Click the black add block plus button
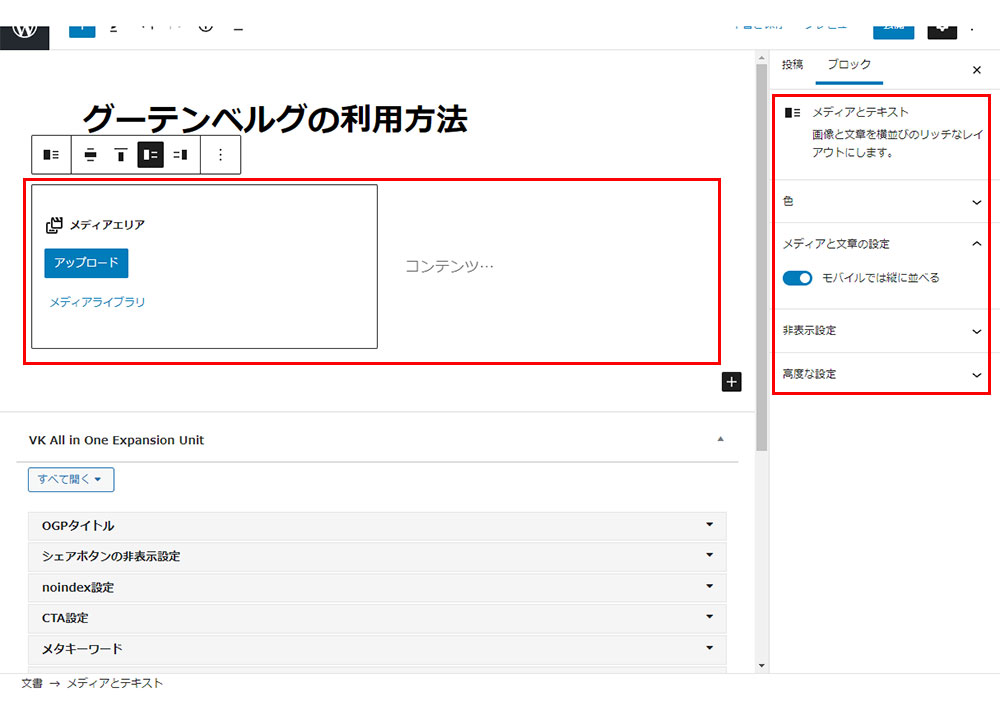This screenshot has height=720, width=1000. 731,381
